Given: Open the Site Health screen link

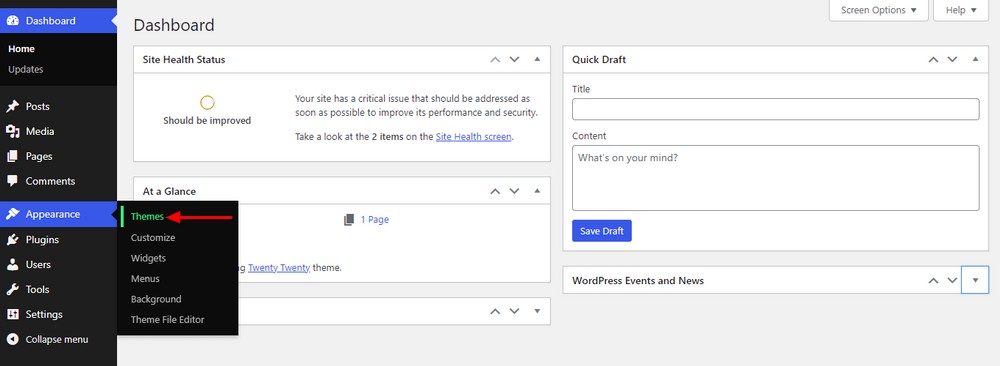Looking at the screenshot, I should coord(473,136).
